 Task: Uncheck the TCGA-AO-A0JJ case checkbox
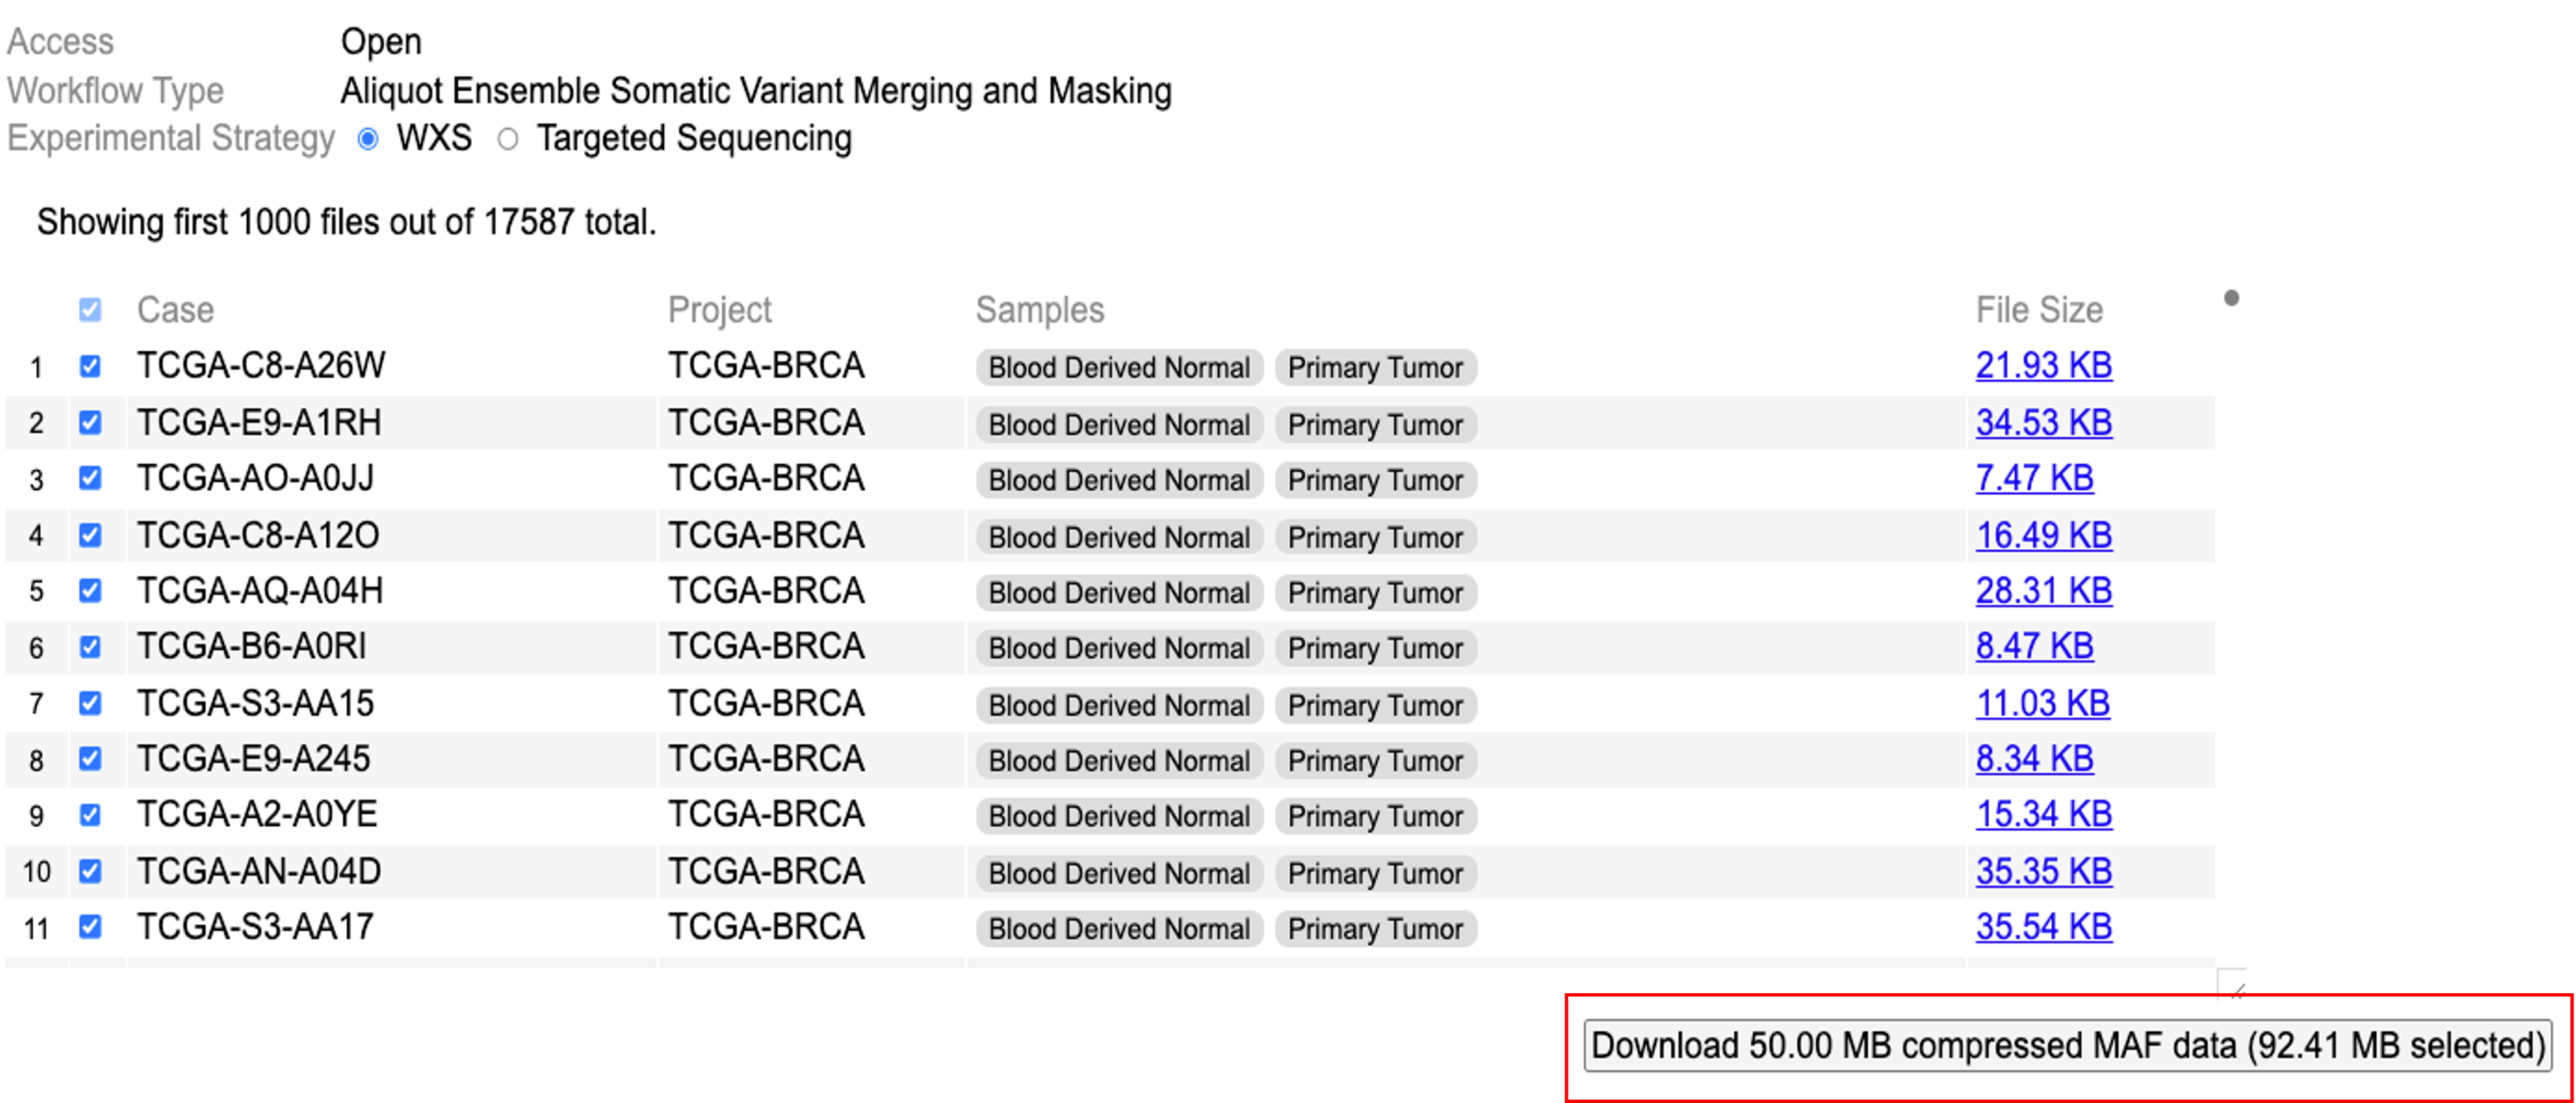coord(90,478)
